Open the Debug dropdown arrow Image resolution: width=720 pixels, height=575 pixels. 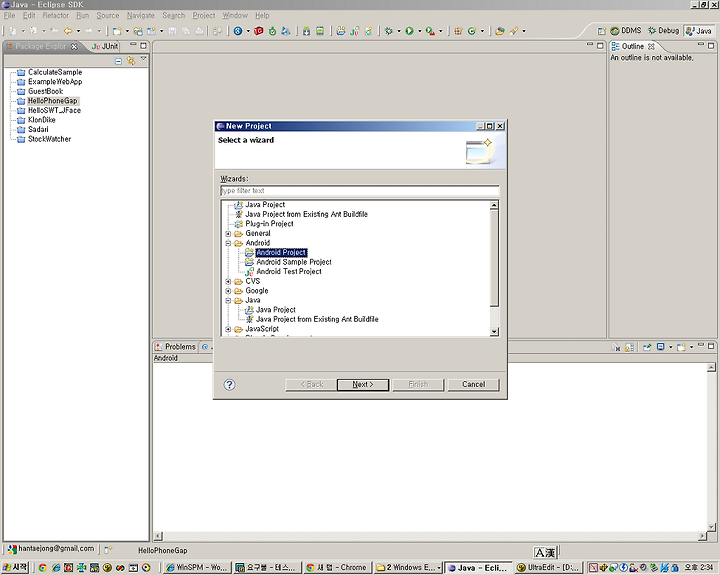(399, 31)
